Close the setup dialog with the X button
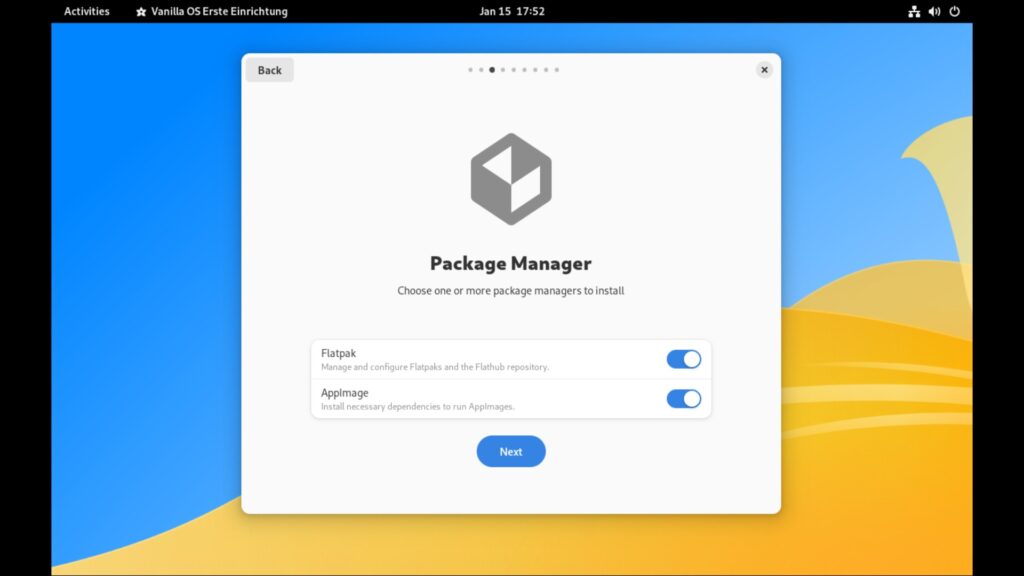Viewport: 1024px width, 576px height. pyautogui.click(x=764, y=70)
